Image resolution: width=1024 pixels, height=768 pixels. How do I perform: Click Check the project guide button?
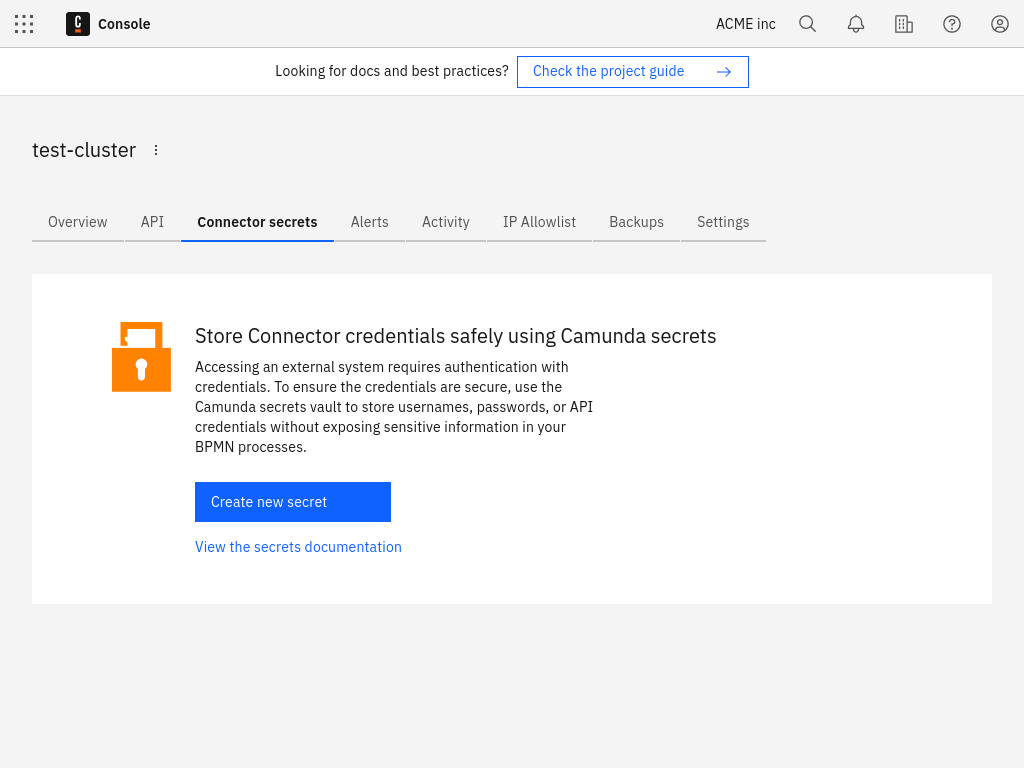pyautogui.click(x=632, y=72)
